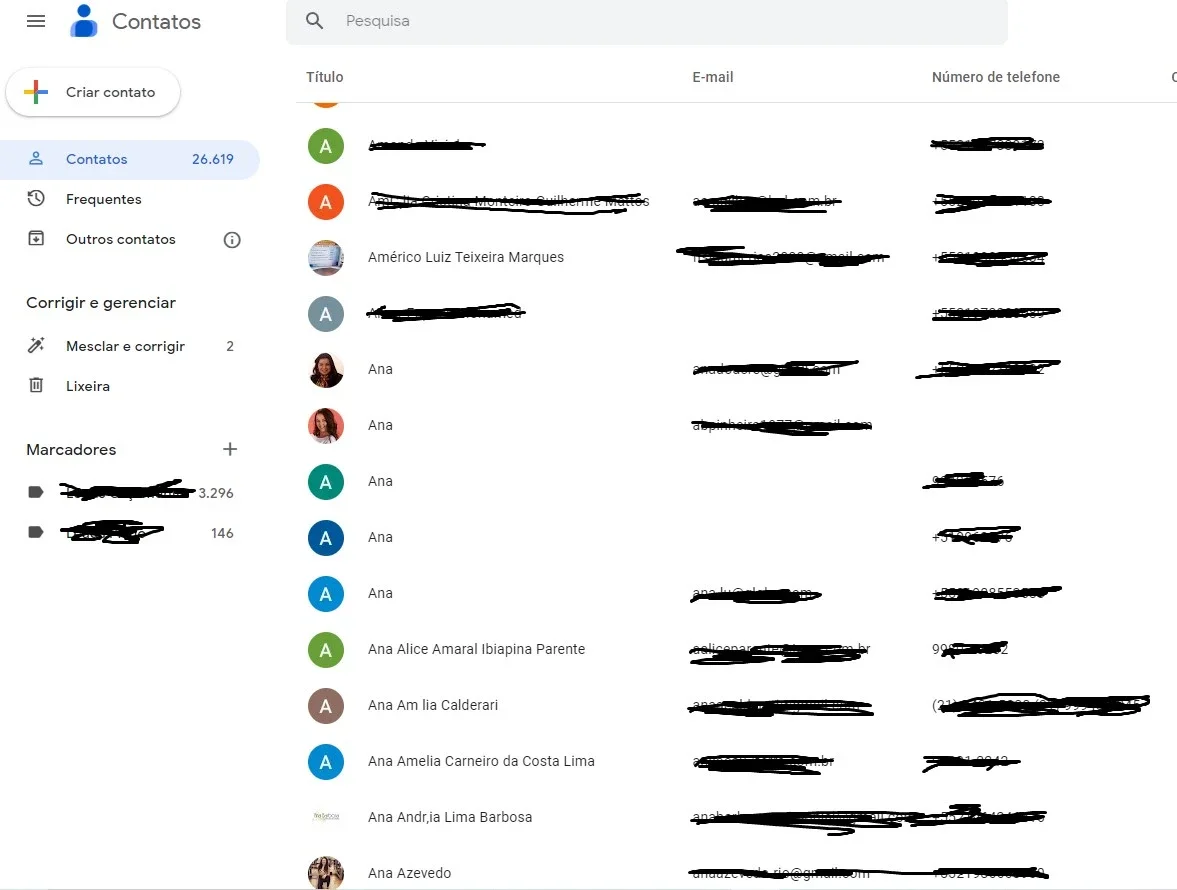The width and height of the screenshot is (1177, 890).
Task: Click into the Pesquisa search field
Action: pyautogui.click(x=646, y=21)
